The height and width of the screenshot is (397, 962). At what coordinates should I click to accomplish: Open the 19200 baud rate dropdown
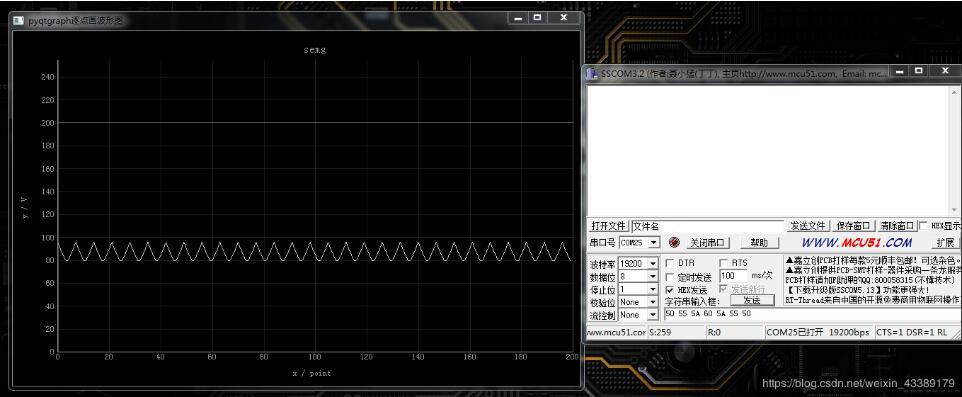pos(638,263)
